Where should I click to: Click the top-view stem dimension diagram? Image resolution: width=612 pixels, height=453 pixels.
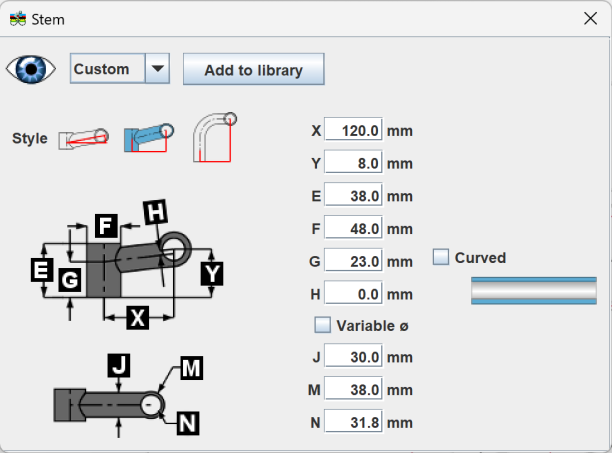pos(128,395)
